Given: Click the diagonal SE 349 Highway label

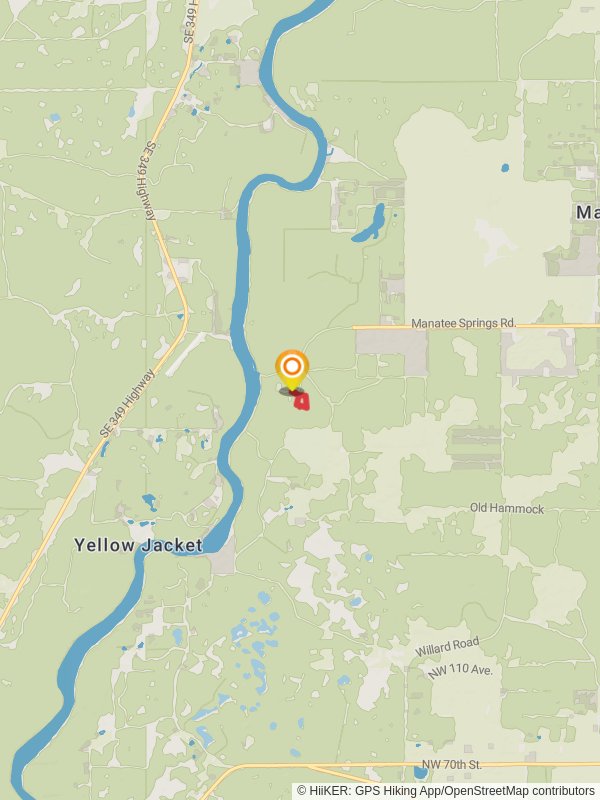Looking at the screenshot, I should point(127,403).
